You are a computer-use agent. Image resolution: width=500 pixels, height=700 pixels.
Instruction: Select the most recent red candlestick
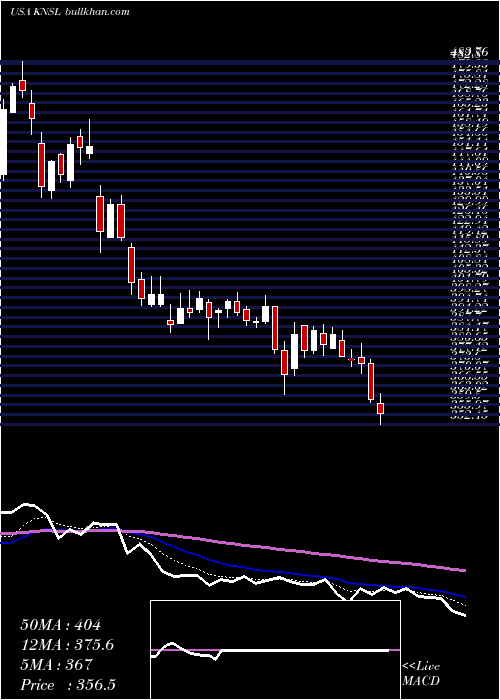point(380,408)
